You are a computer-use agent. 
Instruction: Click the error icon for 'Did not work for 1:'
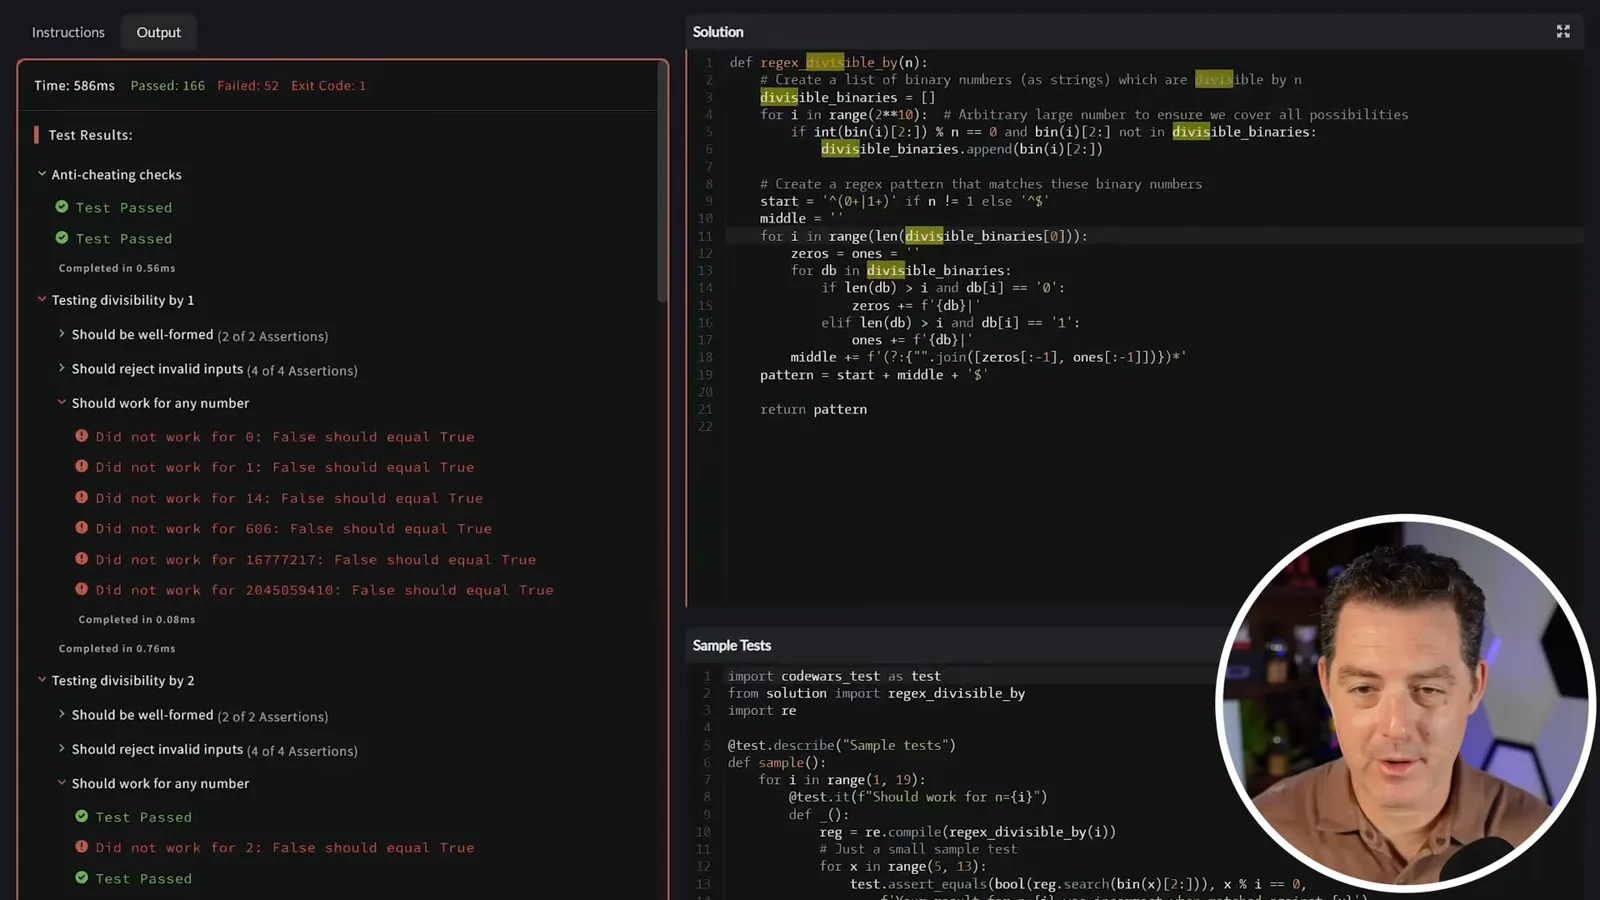pos(82,466)
